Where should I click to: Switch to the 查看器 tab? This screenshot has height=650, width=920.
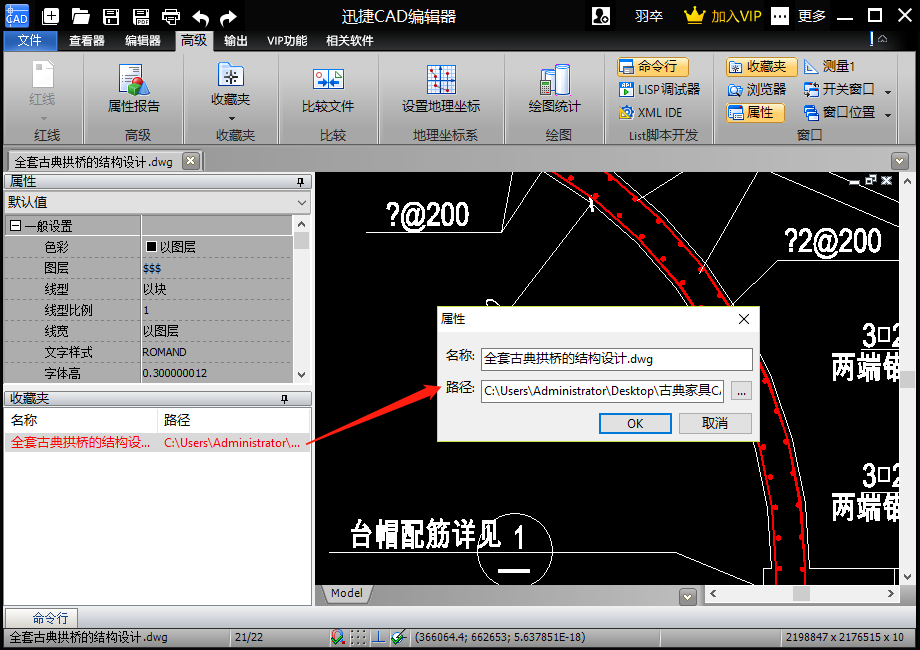click(x=86, y=40)
